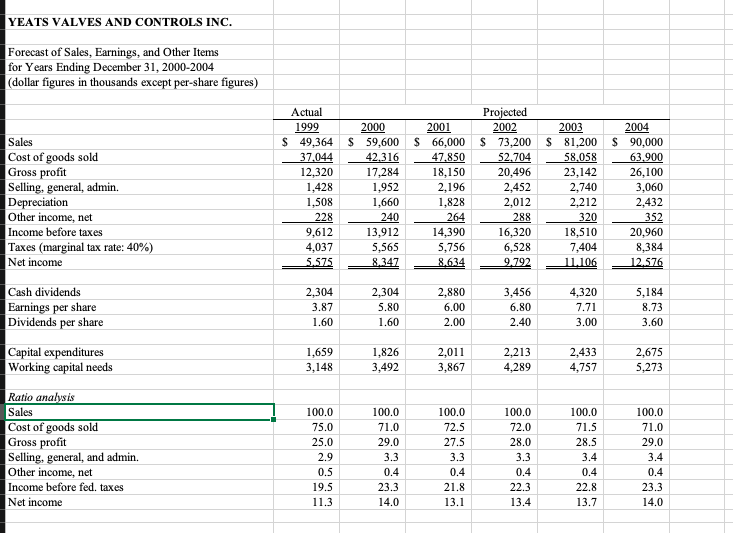Select the 'Dividends per share' label

click(56, 322)
